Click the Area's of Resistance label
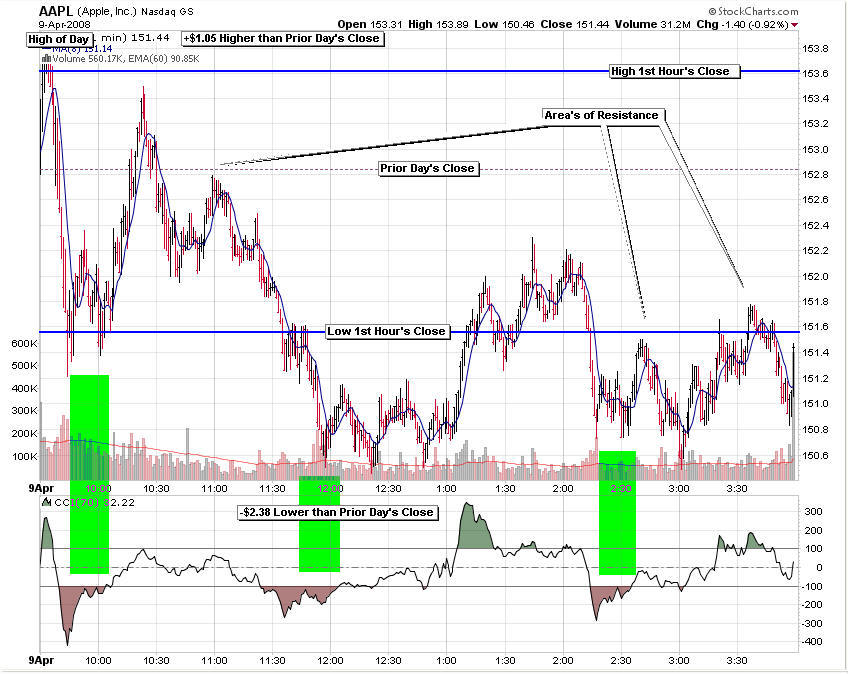Image resolution: width=852 pixels, height=674 pixels. coord(602,115)
